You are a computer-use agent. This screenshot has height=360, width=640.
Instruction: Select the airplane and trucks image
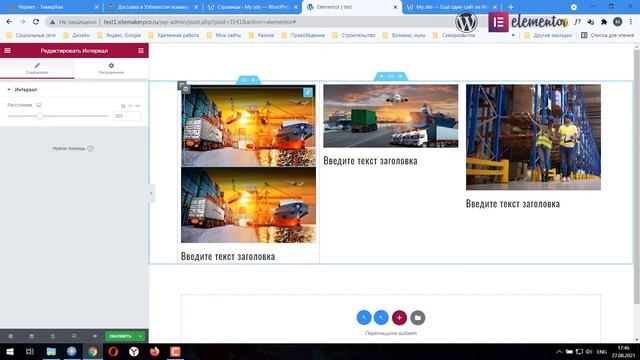391,116
